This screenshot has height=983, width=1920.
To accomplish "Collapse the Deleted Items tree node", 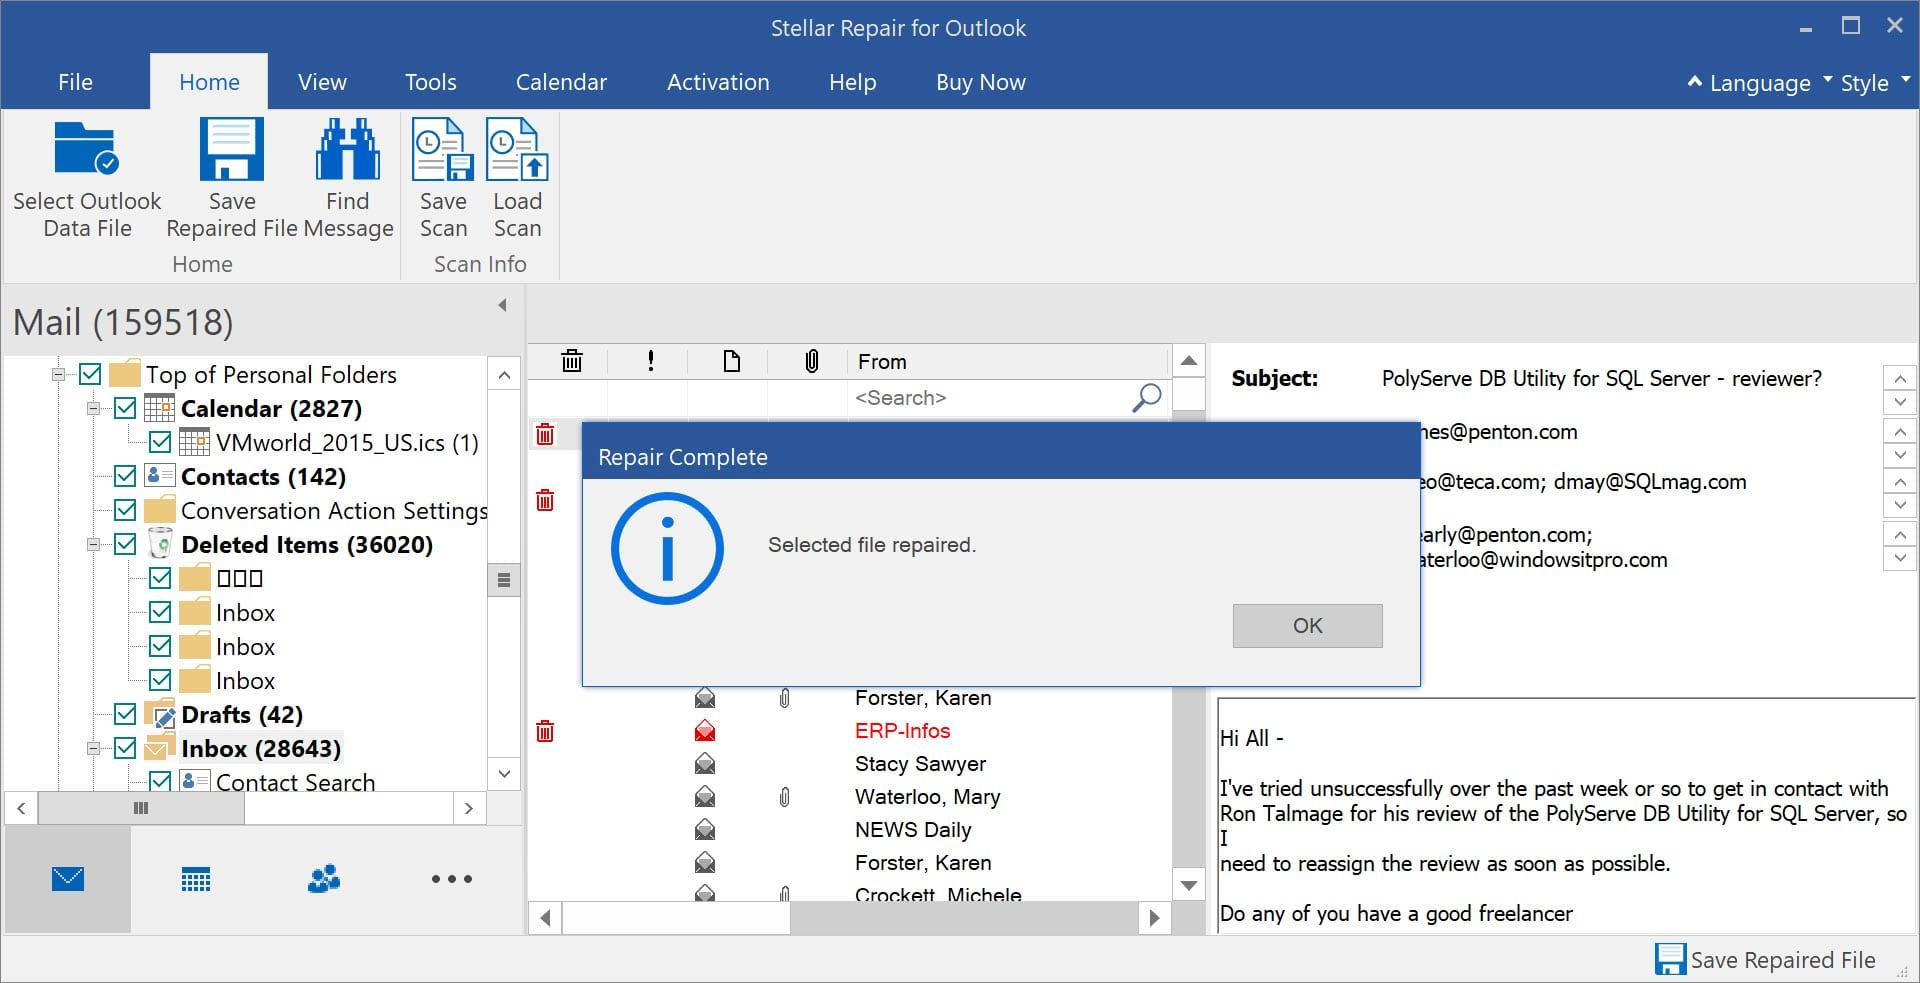I will point(93,545).
